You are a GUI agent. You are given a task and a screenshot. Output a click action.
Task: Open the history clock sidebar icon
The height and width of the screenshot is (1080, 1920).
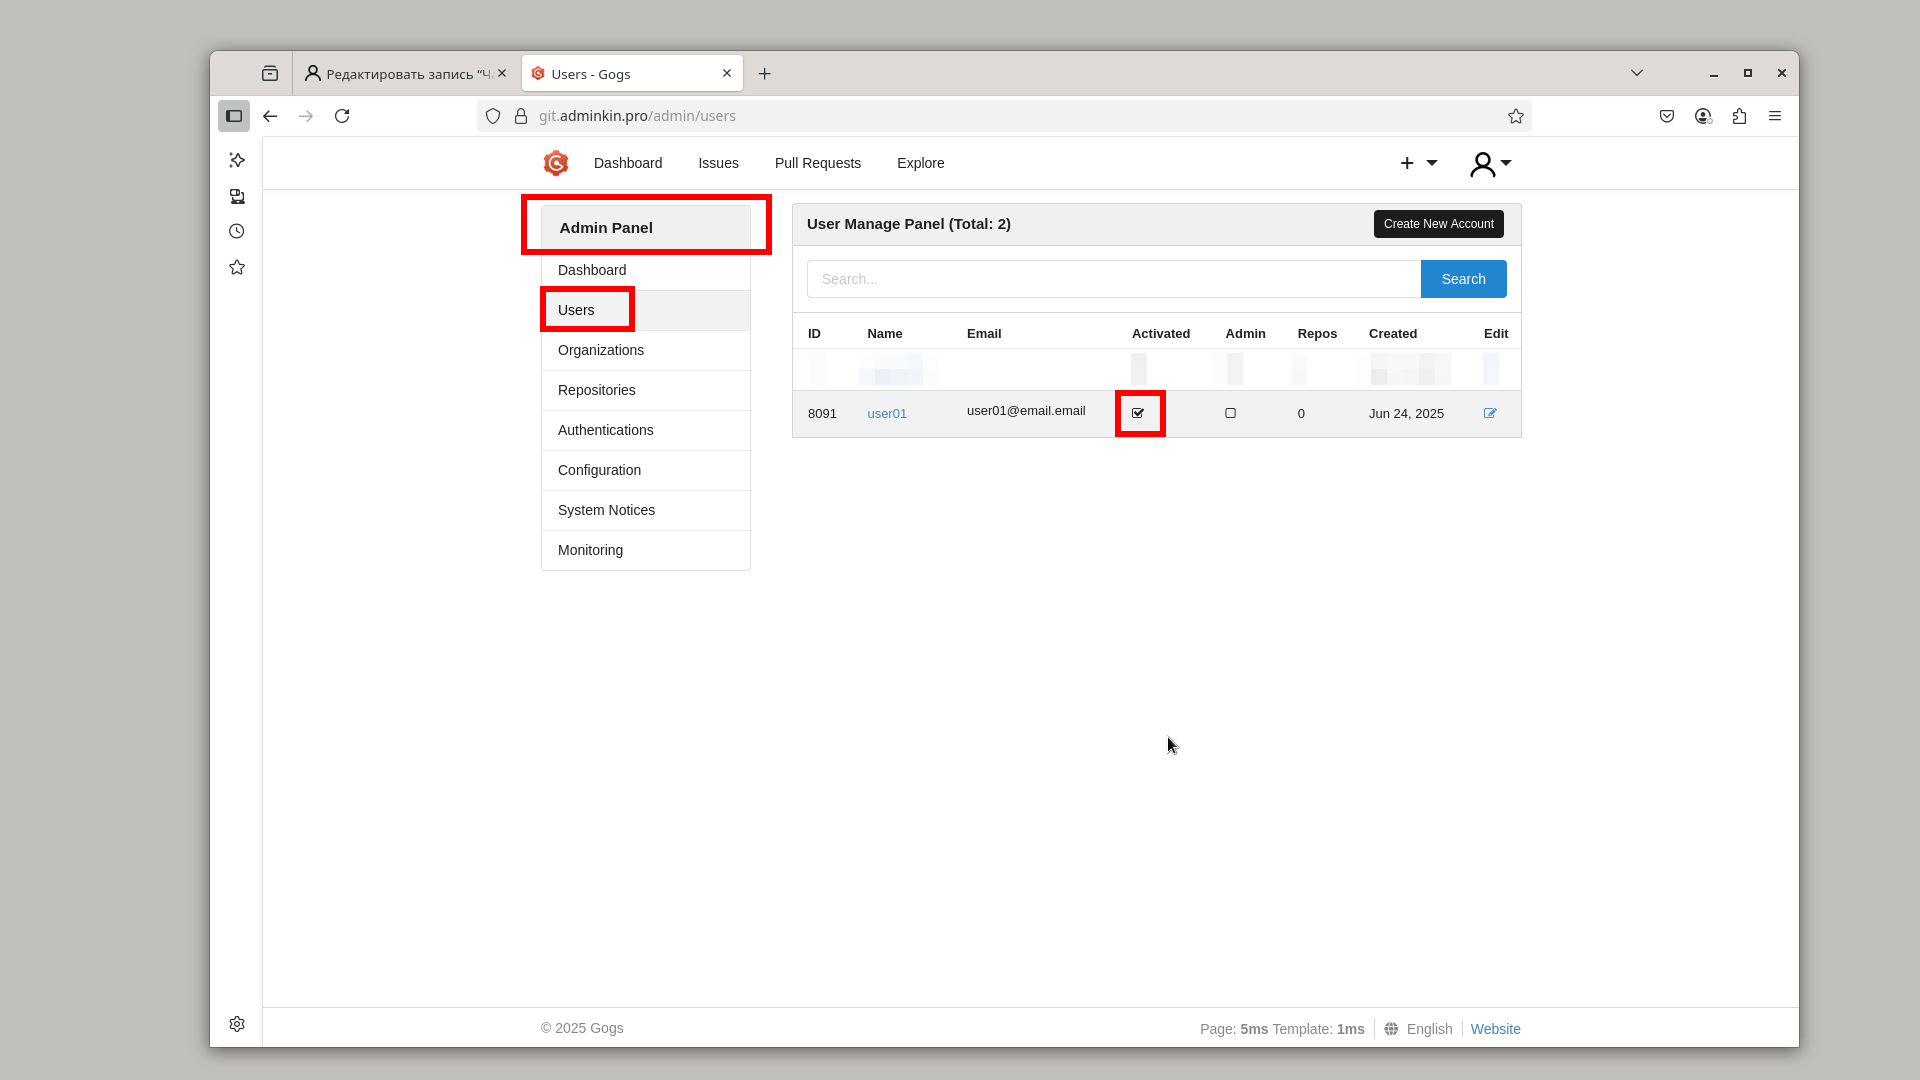[237, 231]
